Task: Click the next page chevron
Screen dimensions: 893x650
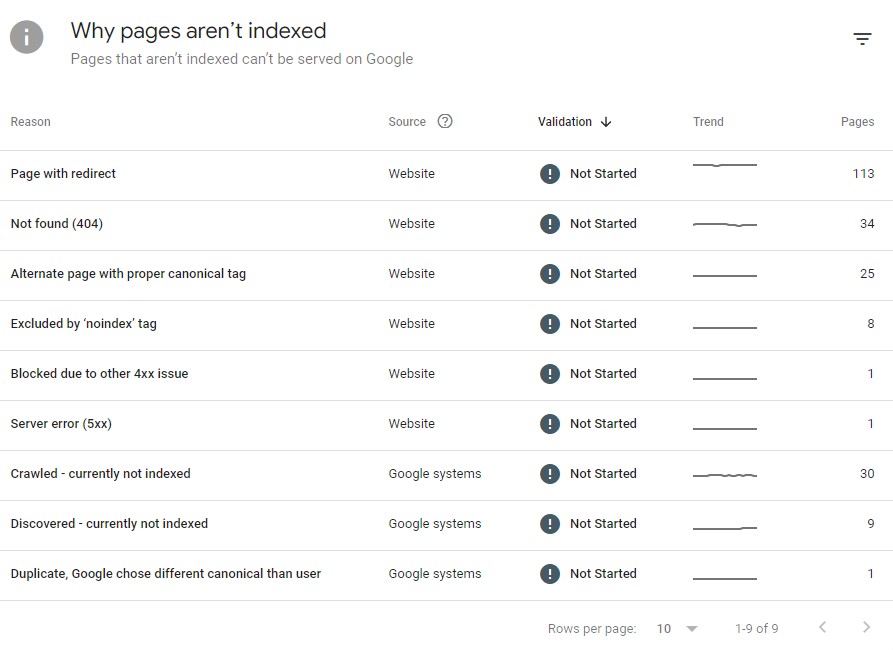Action: coord(866,628)
